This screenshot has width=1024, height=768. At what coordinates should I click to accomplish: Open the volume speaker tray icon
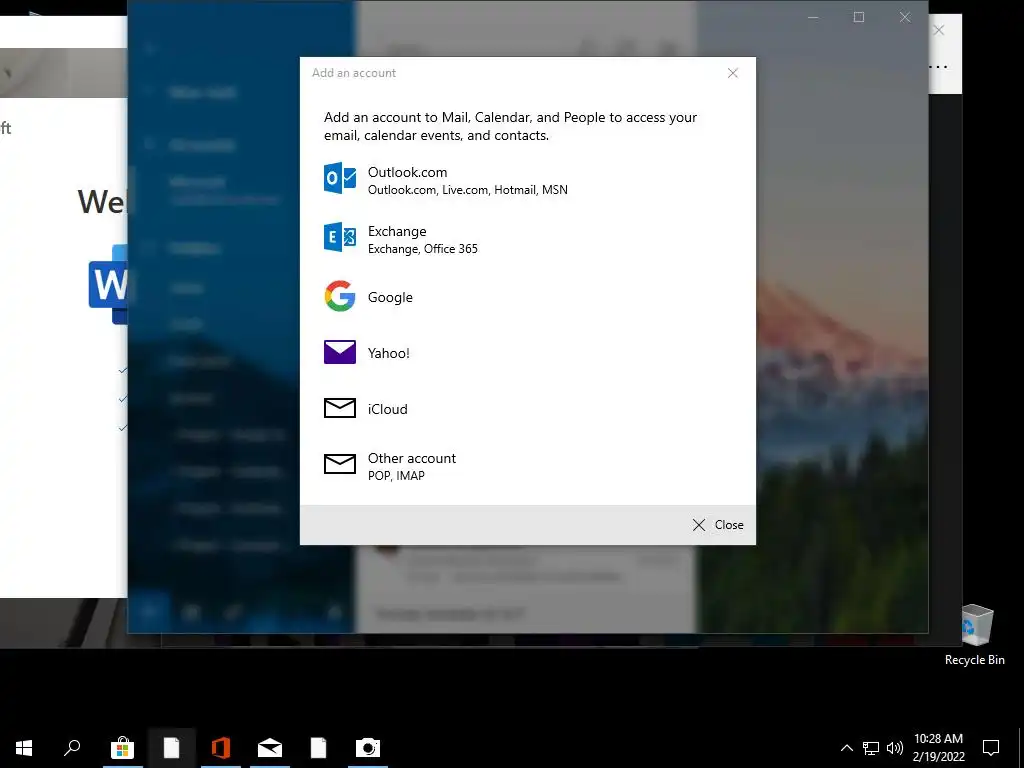pyautogui.click(x=895, y=748)
